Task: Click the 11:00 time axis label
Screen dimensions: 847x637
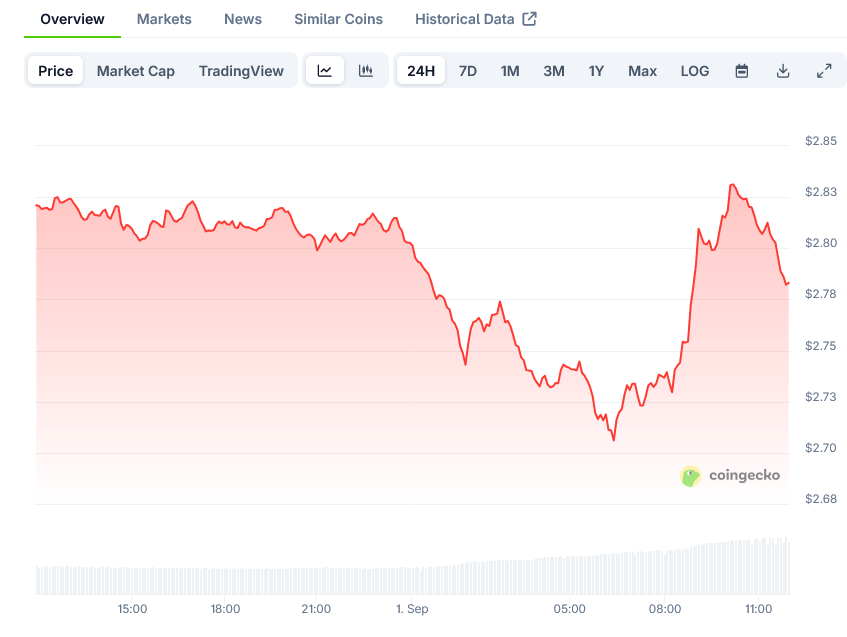Action: [x=758, y=609]
